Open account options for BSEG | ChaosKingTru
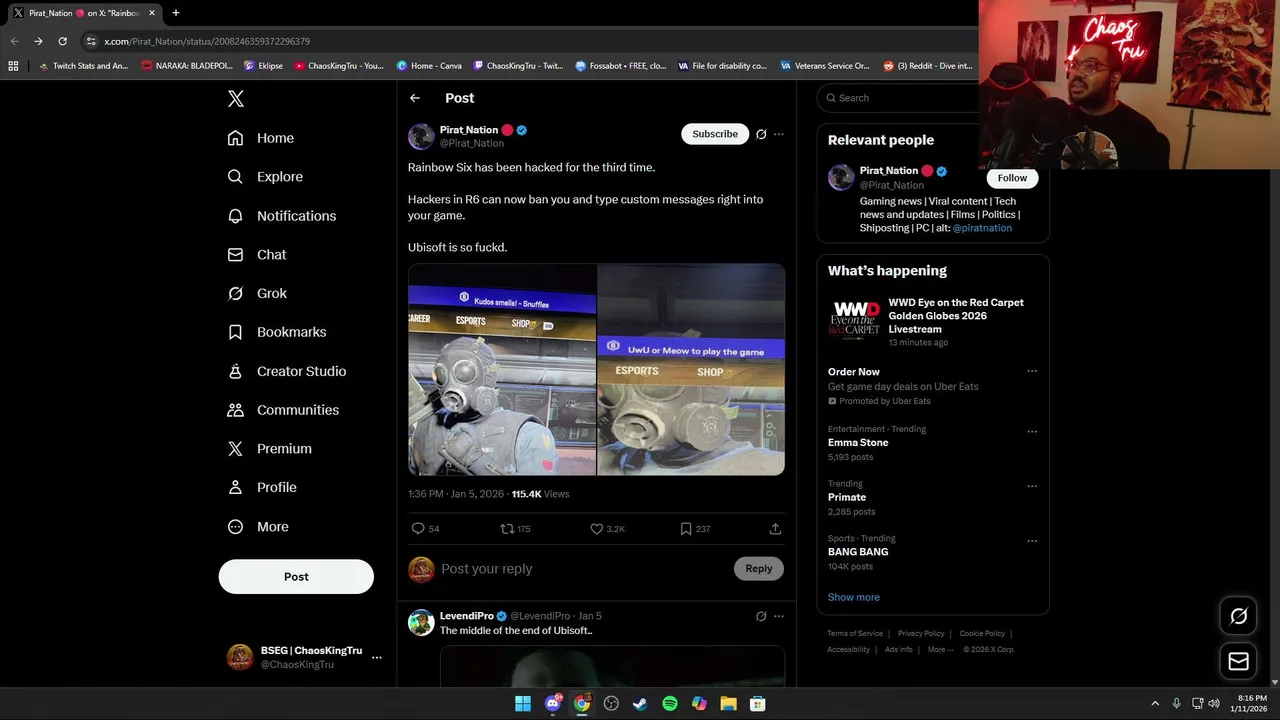 [376, 657]
